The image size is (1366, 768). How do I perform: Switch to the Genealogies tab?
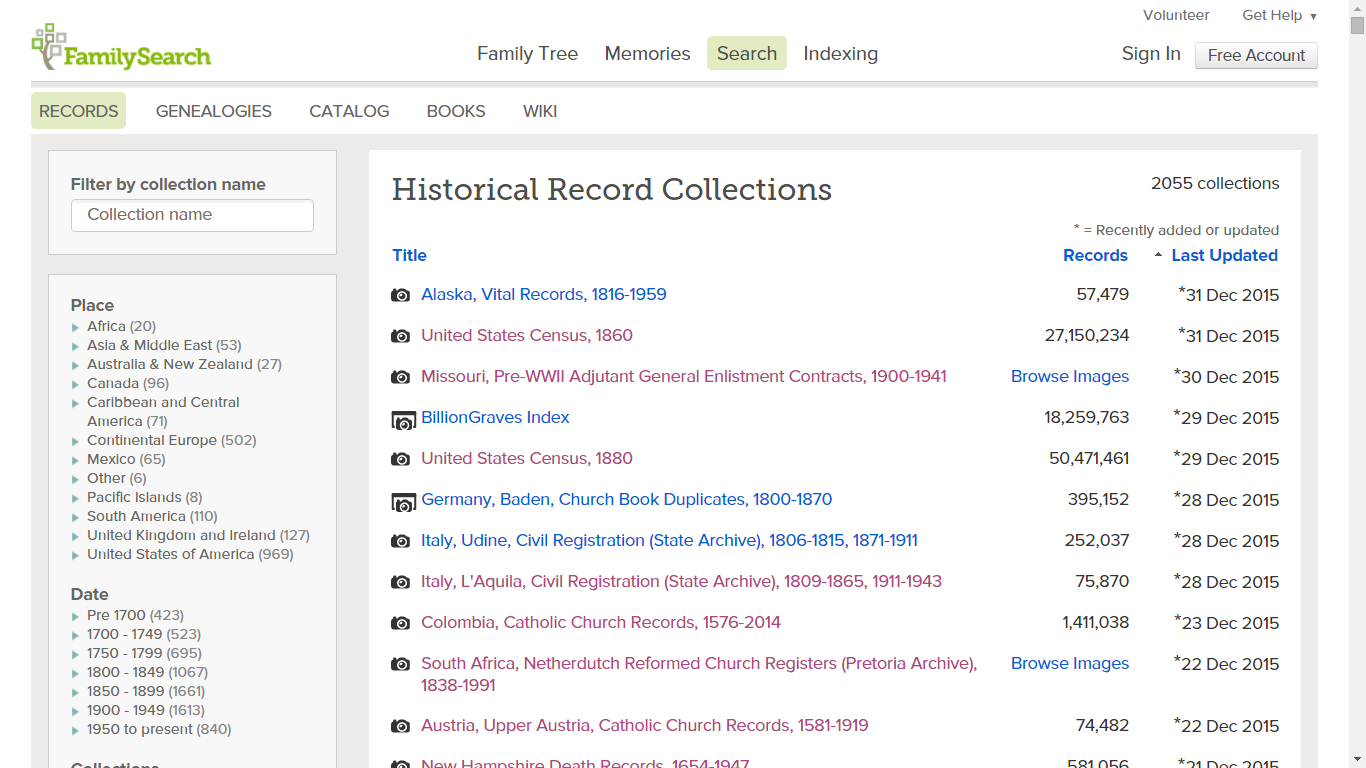click(x=213, y=111)
